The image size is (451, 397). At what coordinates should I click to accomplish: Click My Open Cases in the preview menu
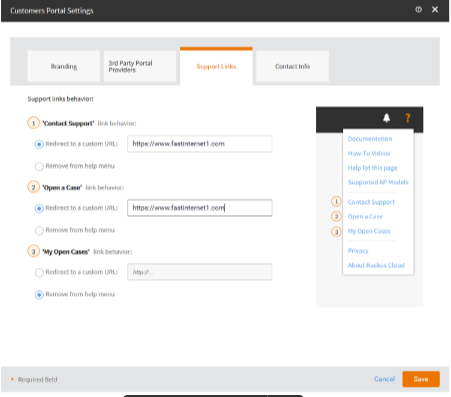[369, 231]
